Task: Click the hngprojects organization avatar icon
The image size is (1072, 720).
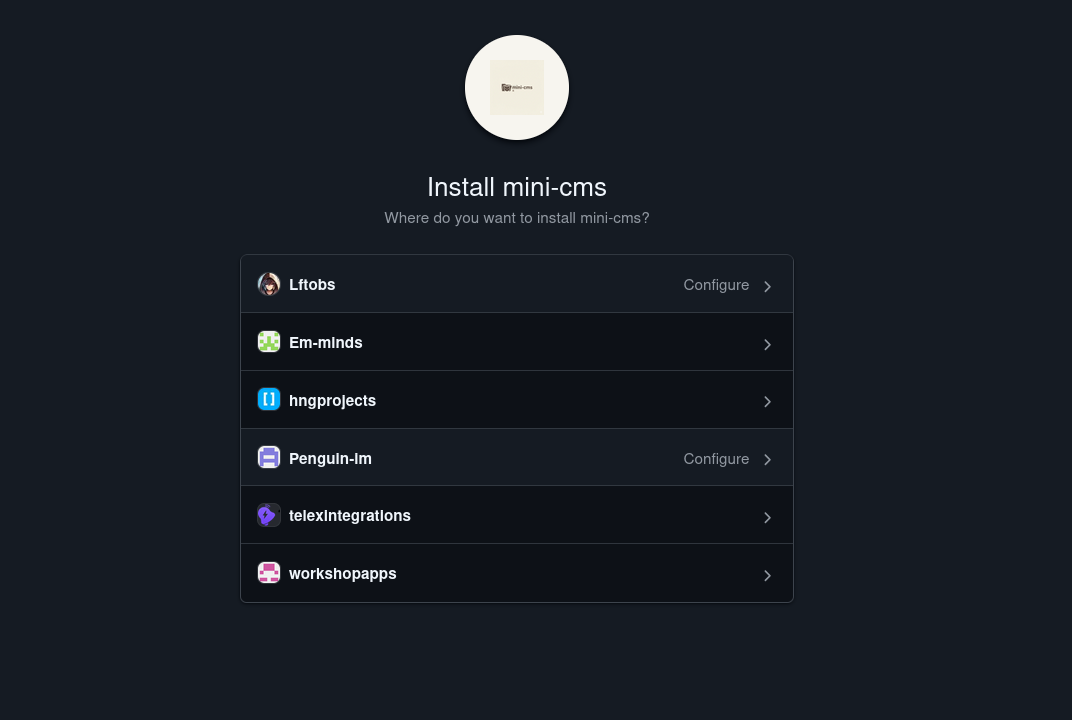Action: pyautogui.click(x=269, y=399)
